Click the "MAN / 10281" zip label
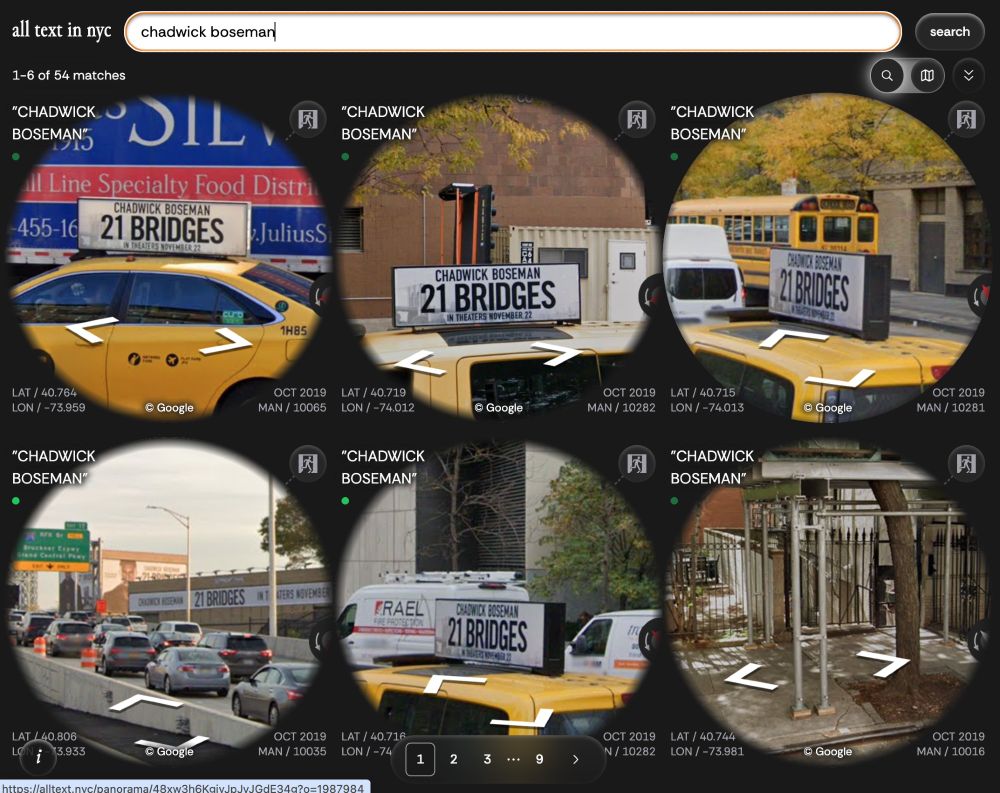 click(x=950, y=408)
